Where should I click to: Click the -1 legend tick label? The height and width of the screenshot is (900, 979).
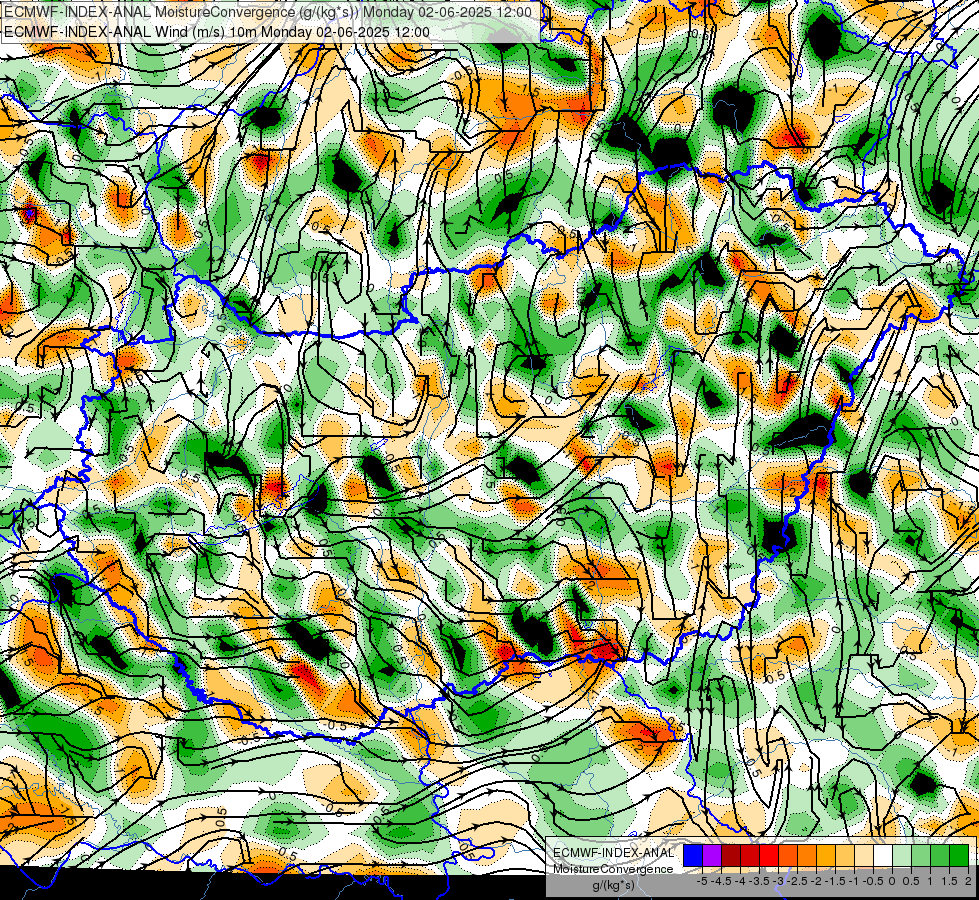tap(855, 881)
